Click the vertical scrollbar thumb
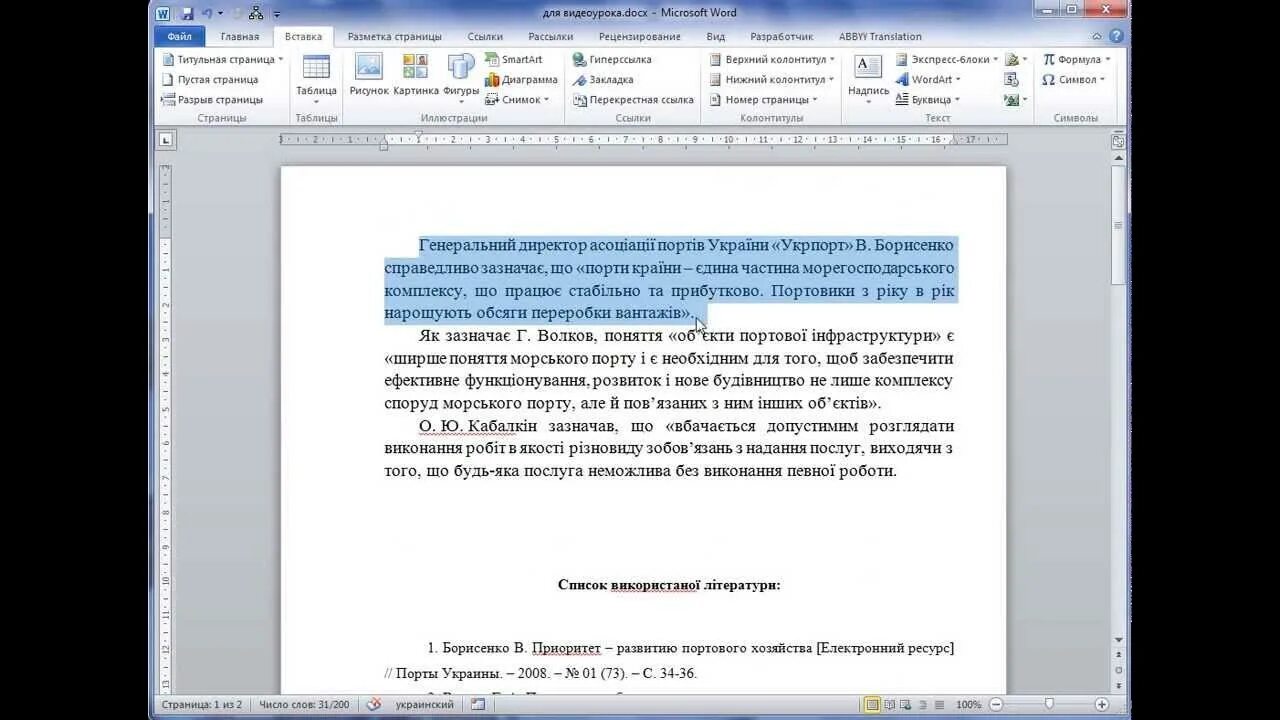Viewport: 1280px width, 720px height. 1118,225
